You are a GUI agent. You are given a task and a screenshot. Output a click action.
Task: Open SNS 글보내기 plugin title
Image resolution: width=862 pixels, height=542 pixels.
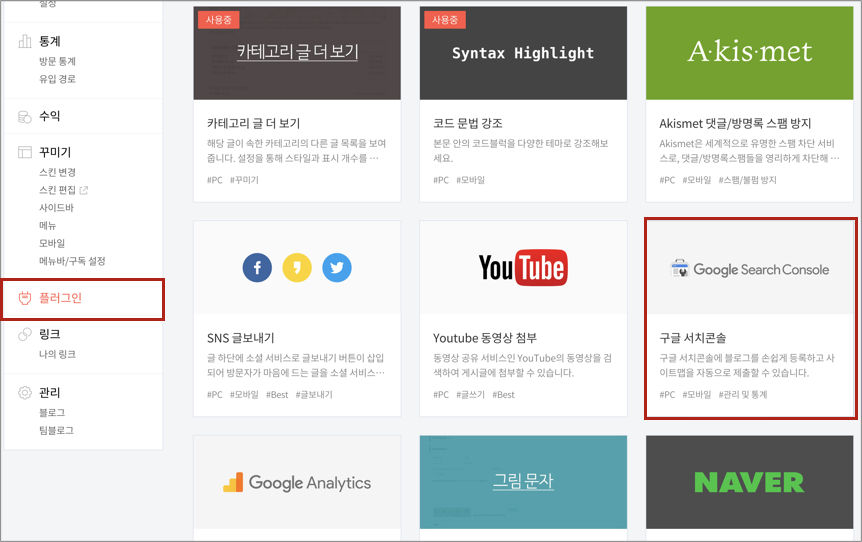[240, 338]
